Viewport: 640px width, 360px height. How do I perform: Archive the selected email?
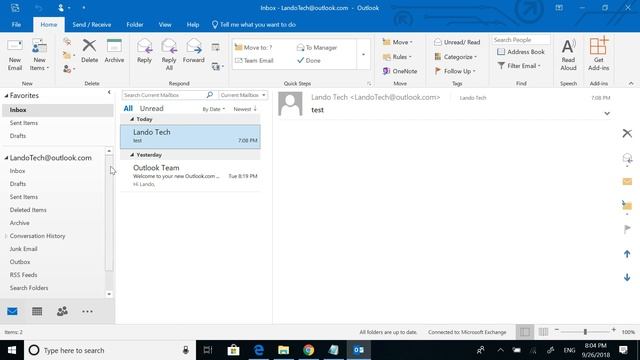(114, 51)
